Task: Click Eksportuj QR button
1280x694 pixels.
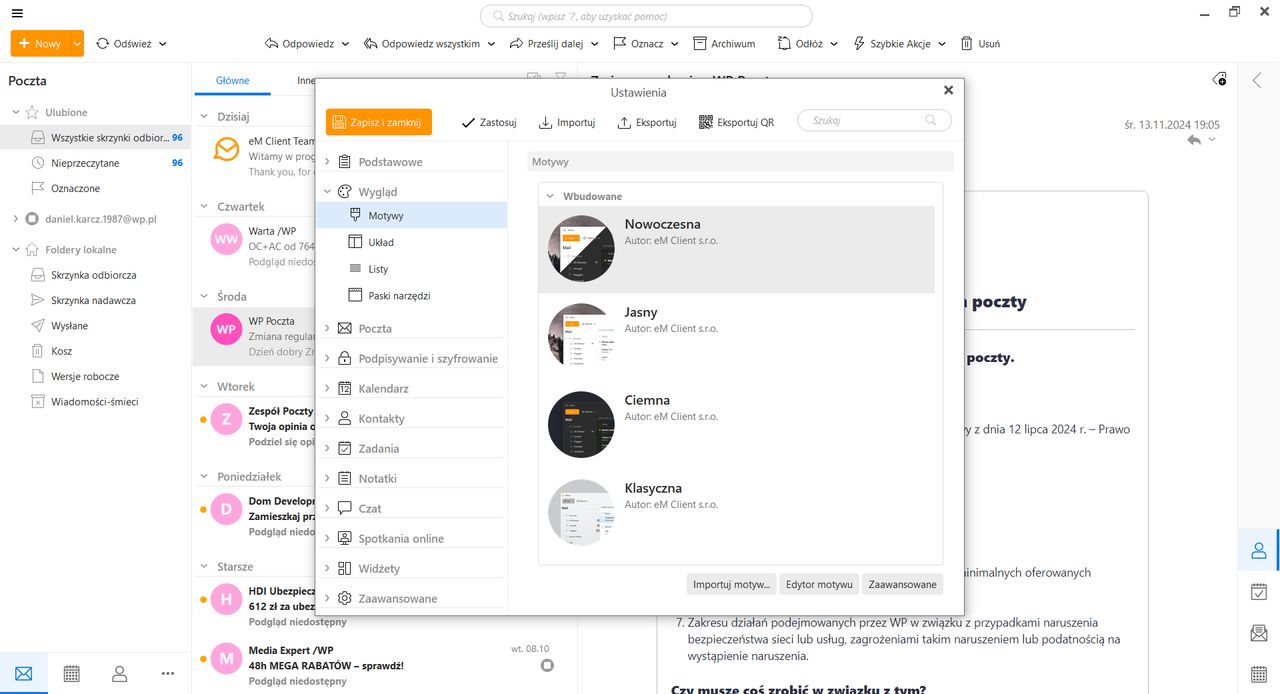Action: [736, 122]
